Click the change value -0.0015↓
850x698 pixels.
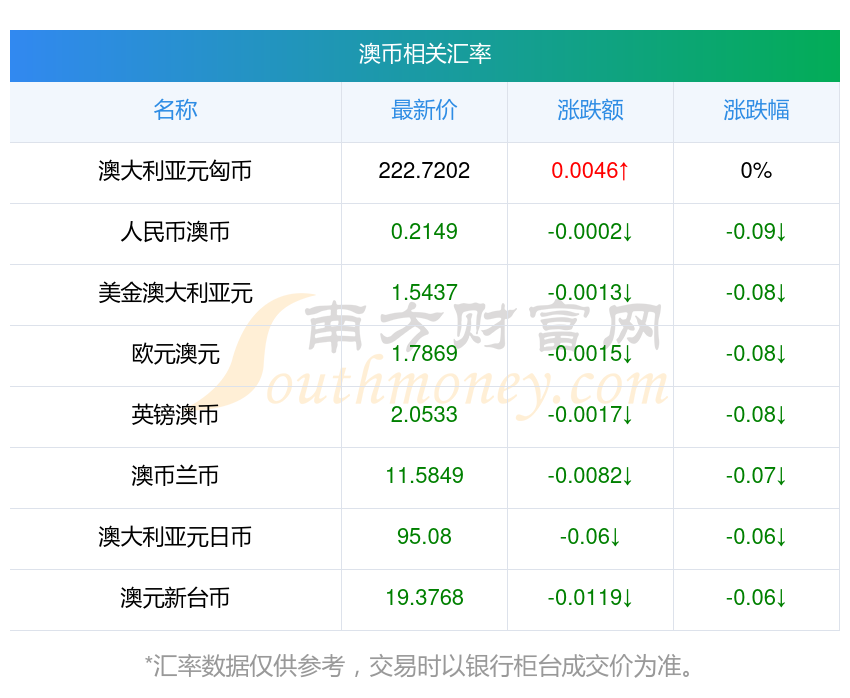tap(590, 354)
